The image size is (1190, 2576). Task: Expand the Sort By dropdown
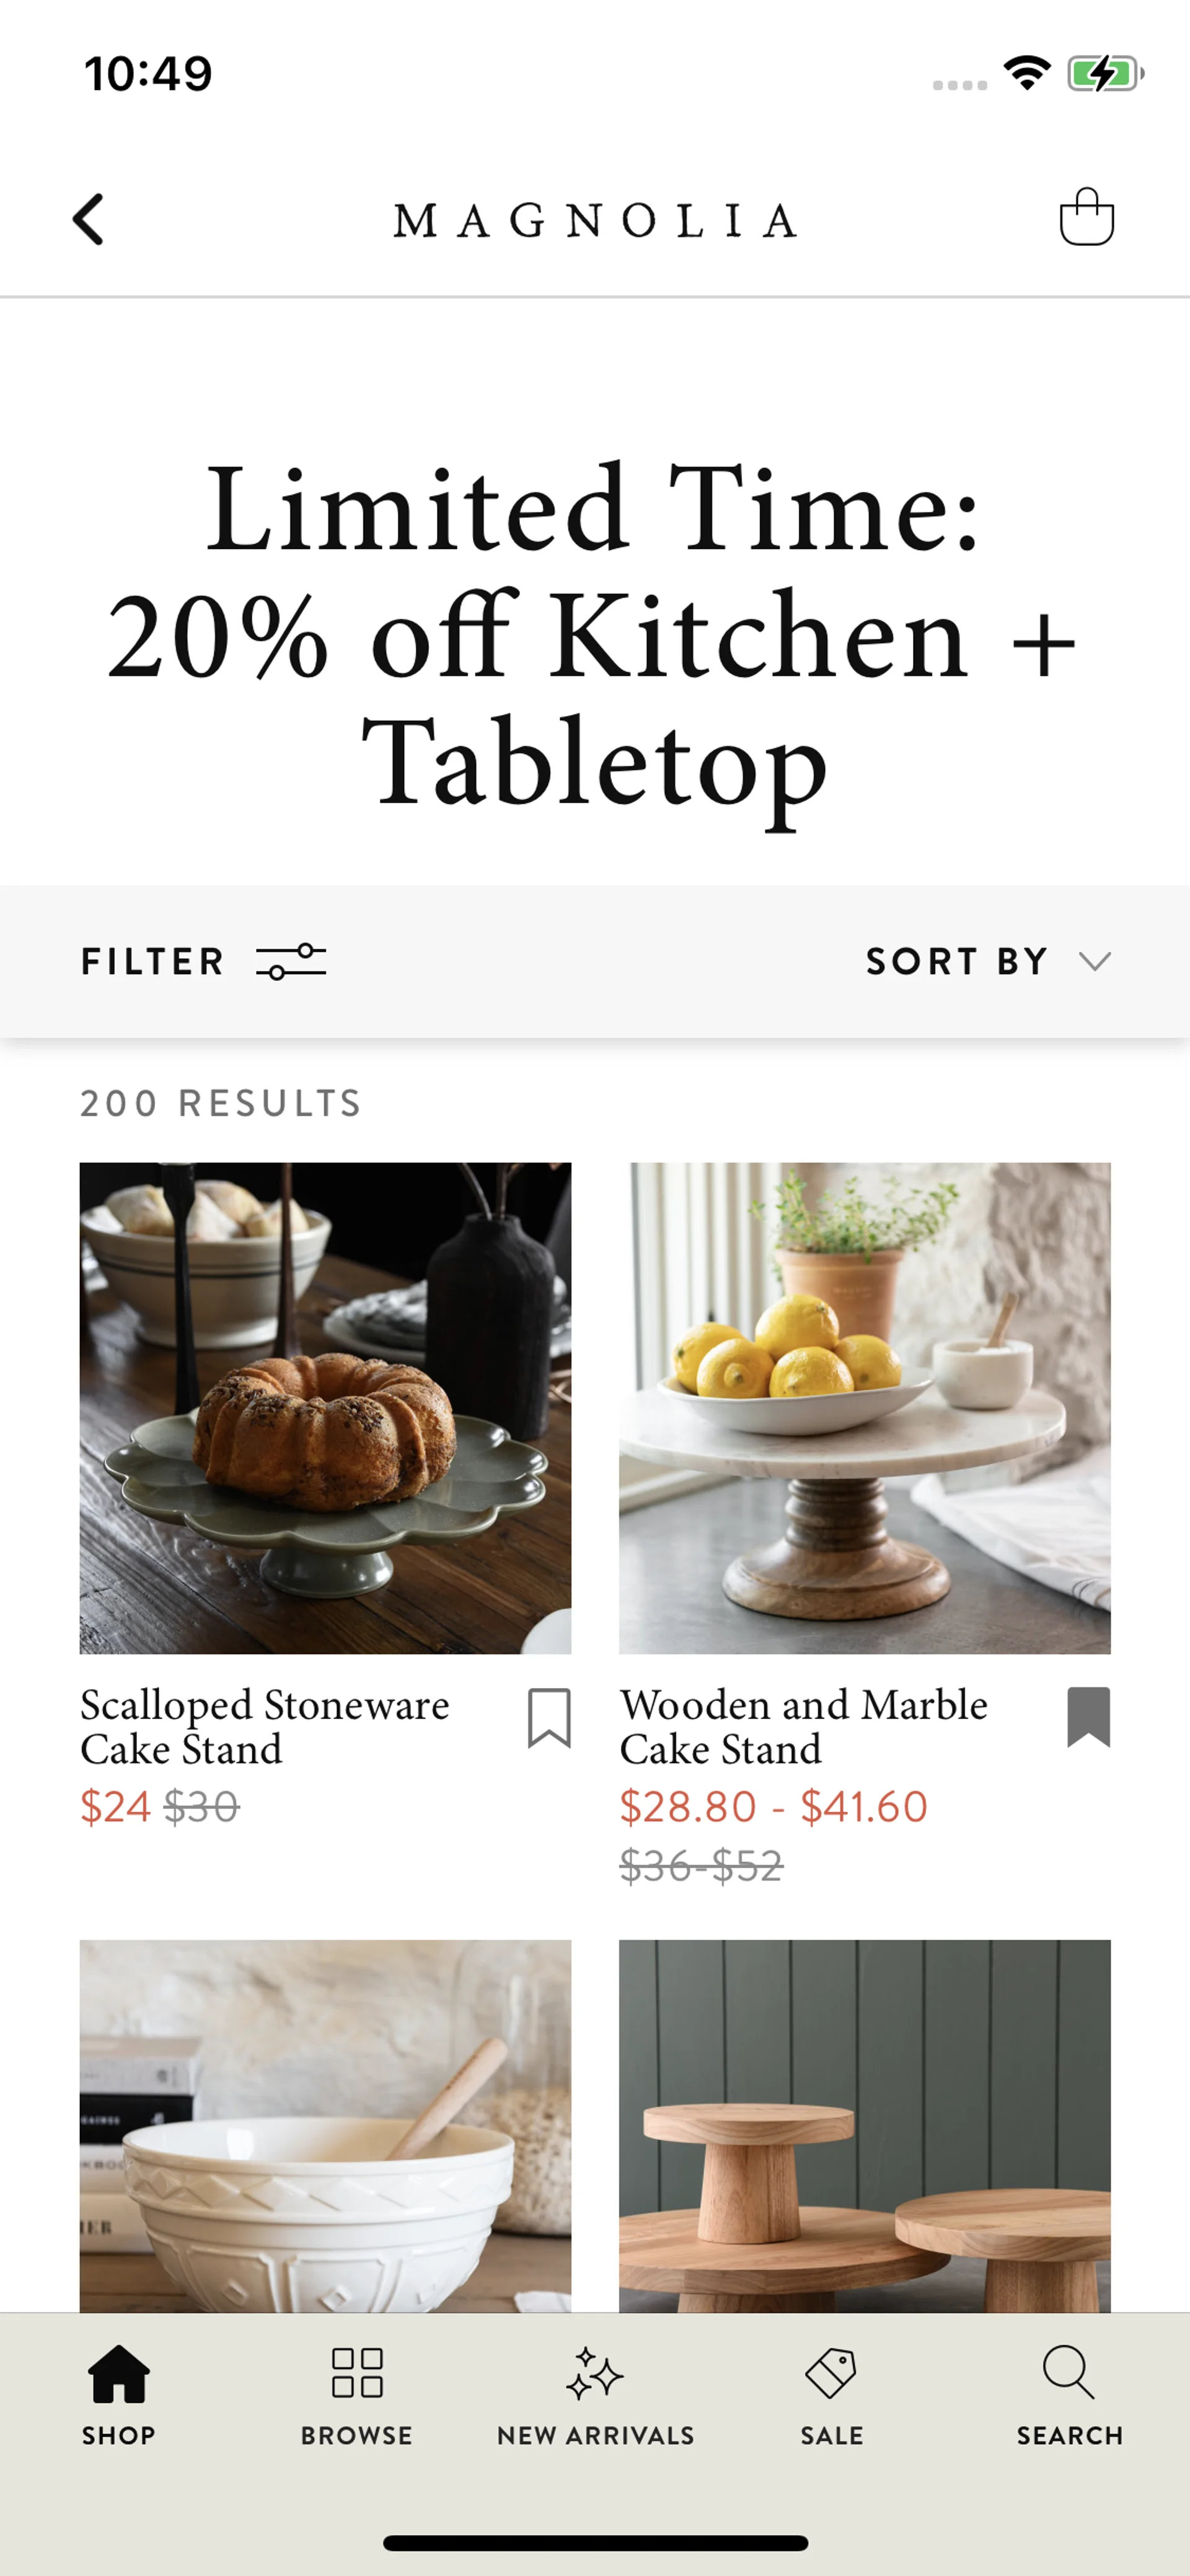(956, 961)
